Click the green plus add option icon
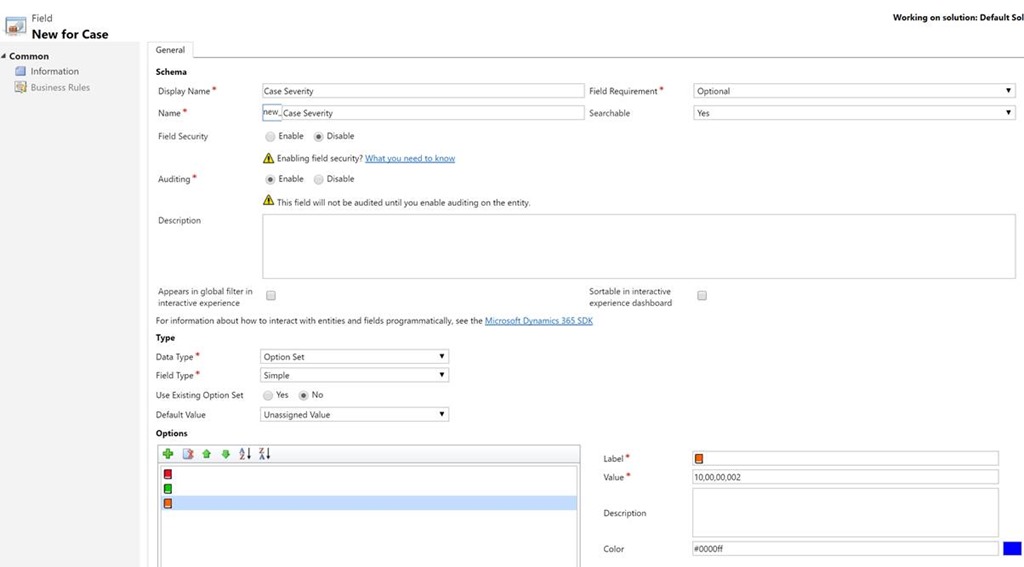 click(168, 454)
